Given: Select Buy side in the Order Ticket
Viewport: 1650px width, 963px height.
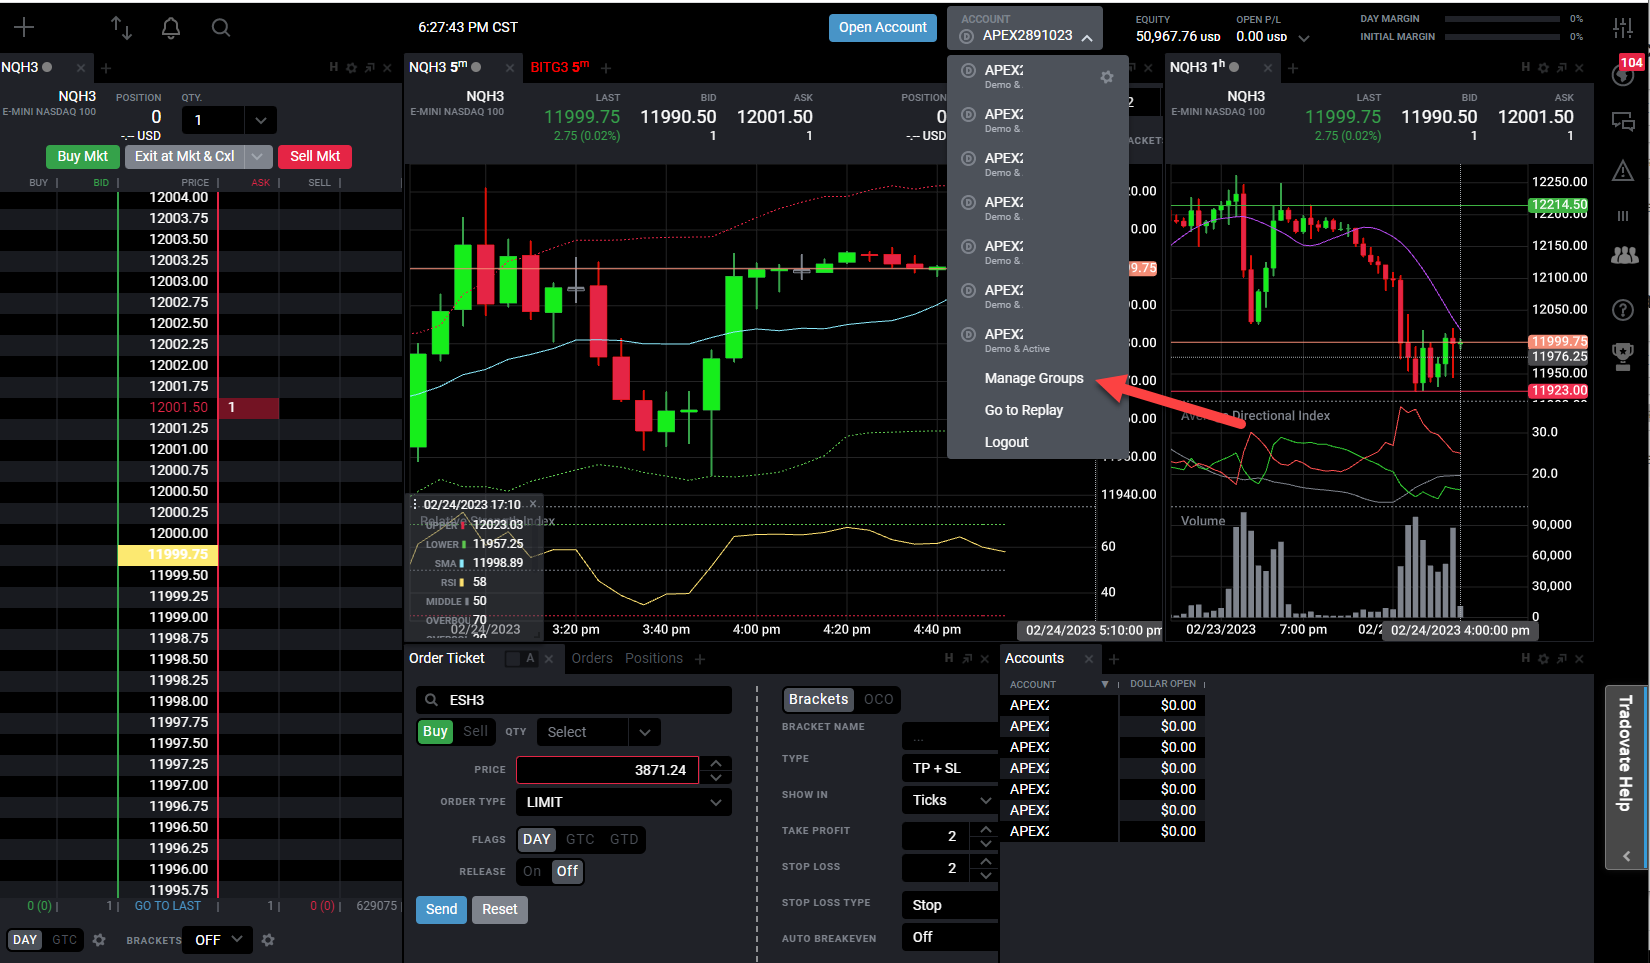Looking at the screenshot, I should click(435, 732).
